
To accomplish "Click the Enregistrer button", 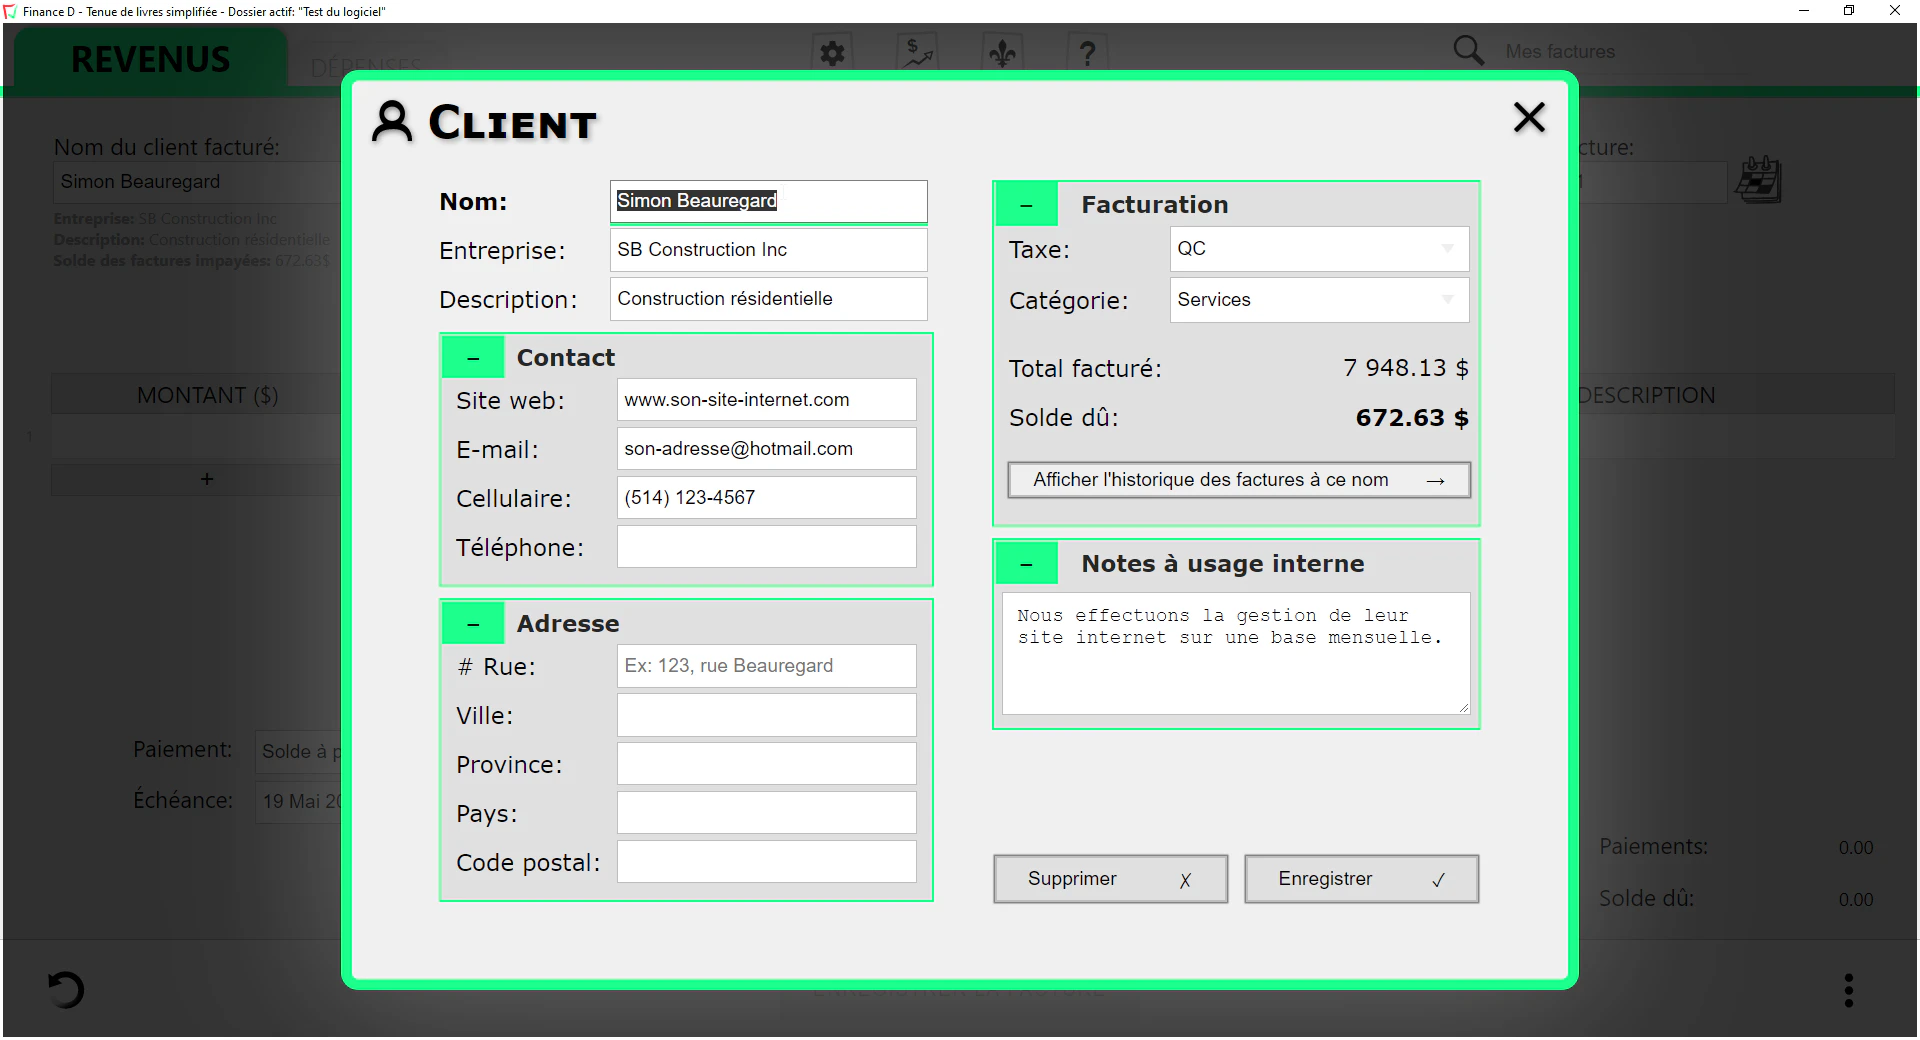I will click(1360, 878).
